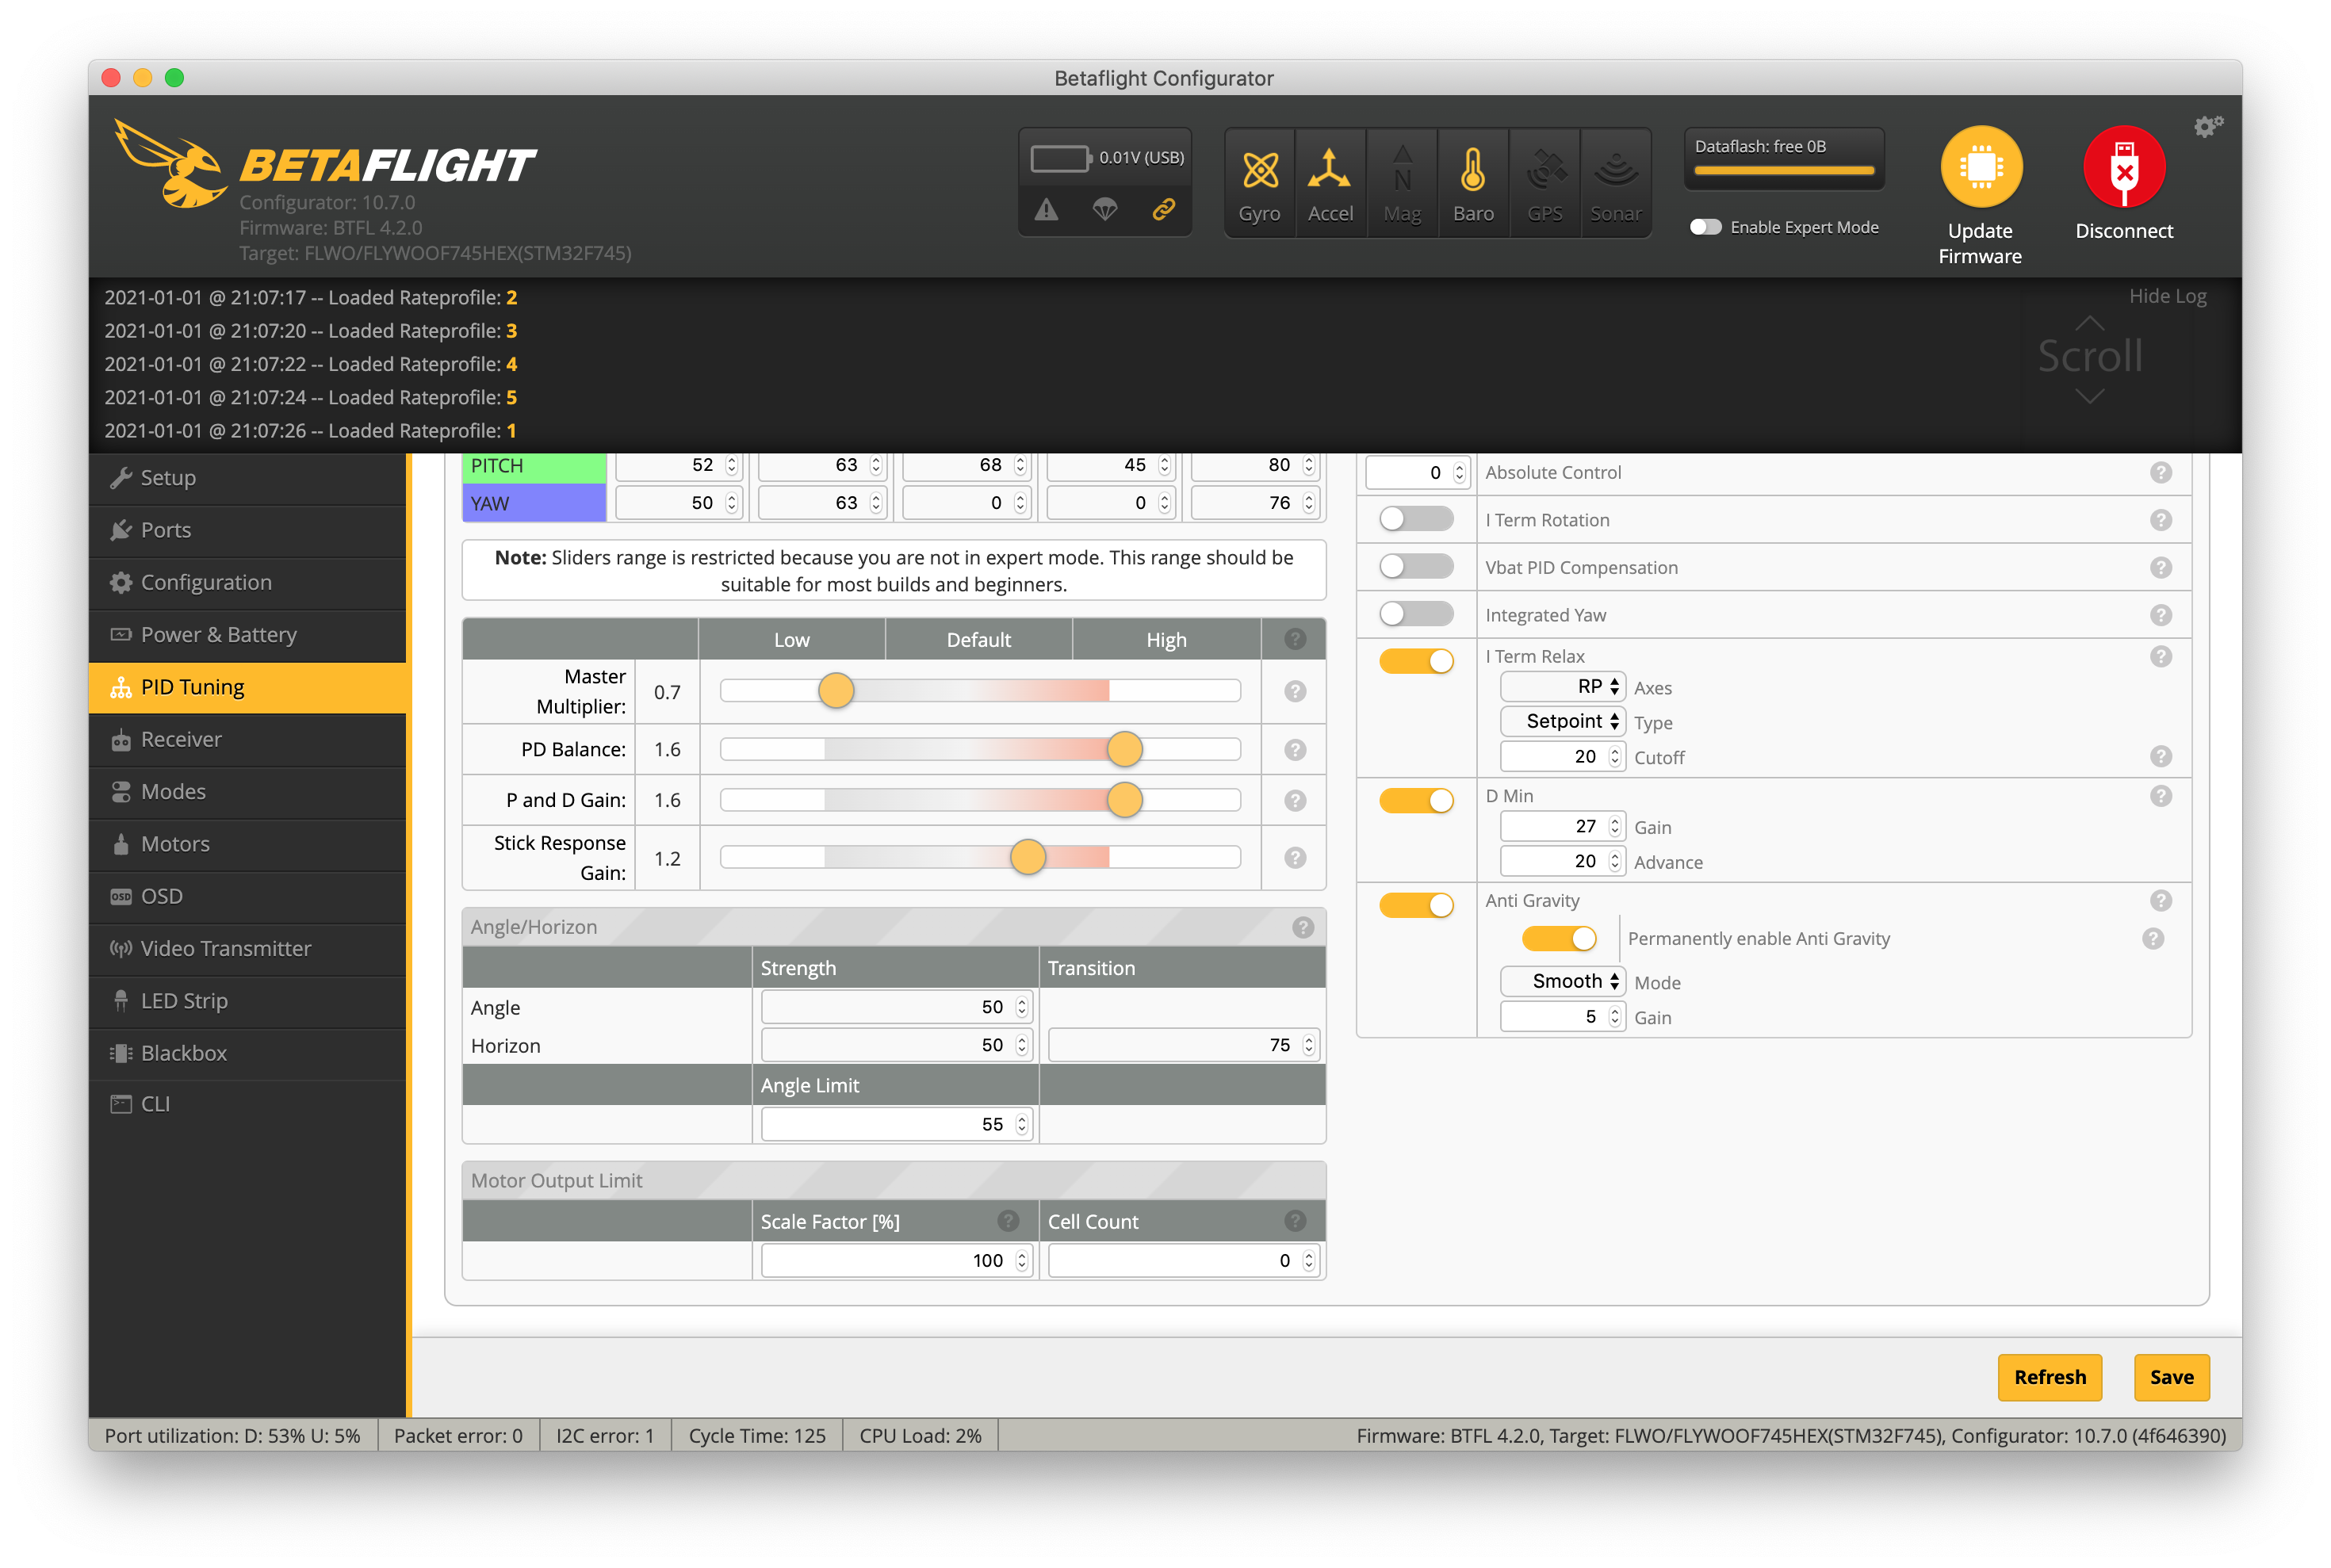This screenshot has width=2331, height=1568.
Task: Click the Horizon Transition input field
Action: [x=1183, y=1045]
